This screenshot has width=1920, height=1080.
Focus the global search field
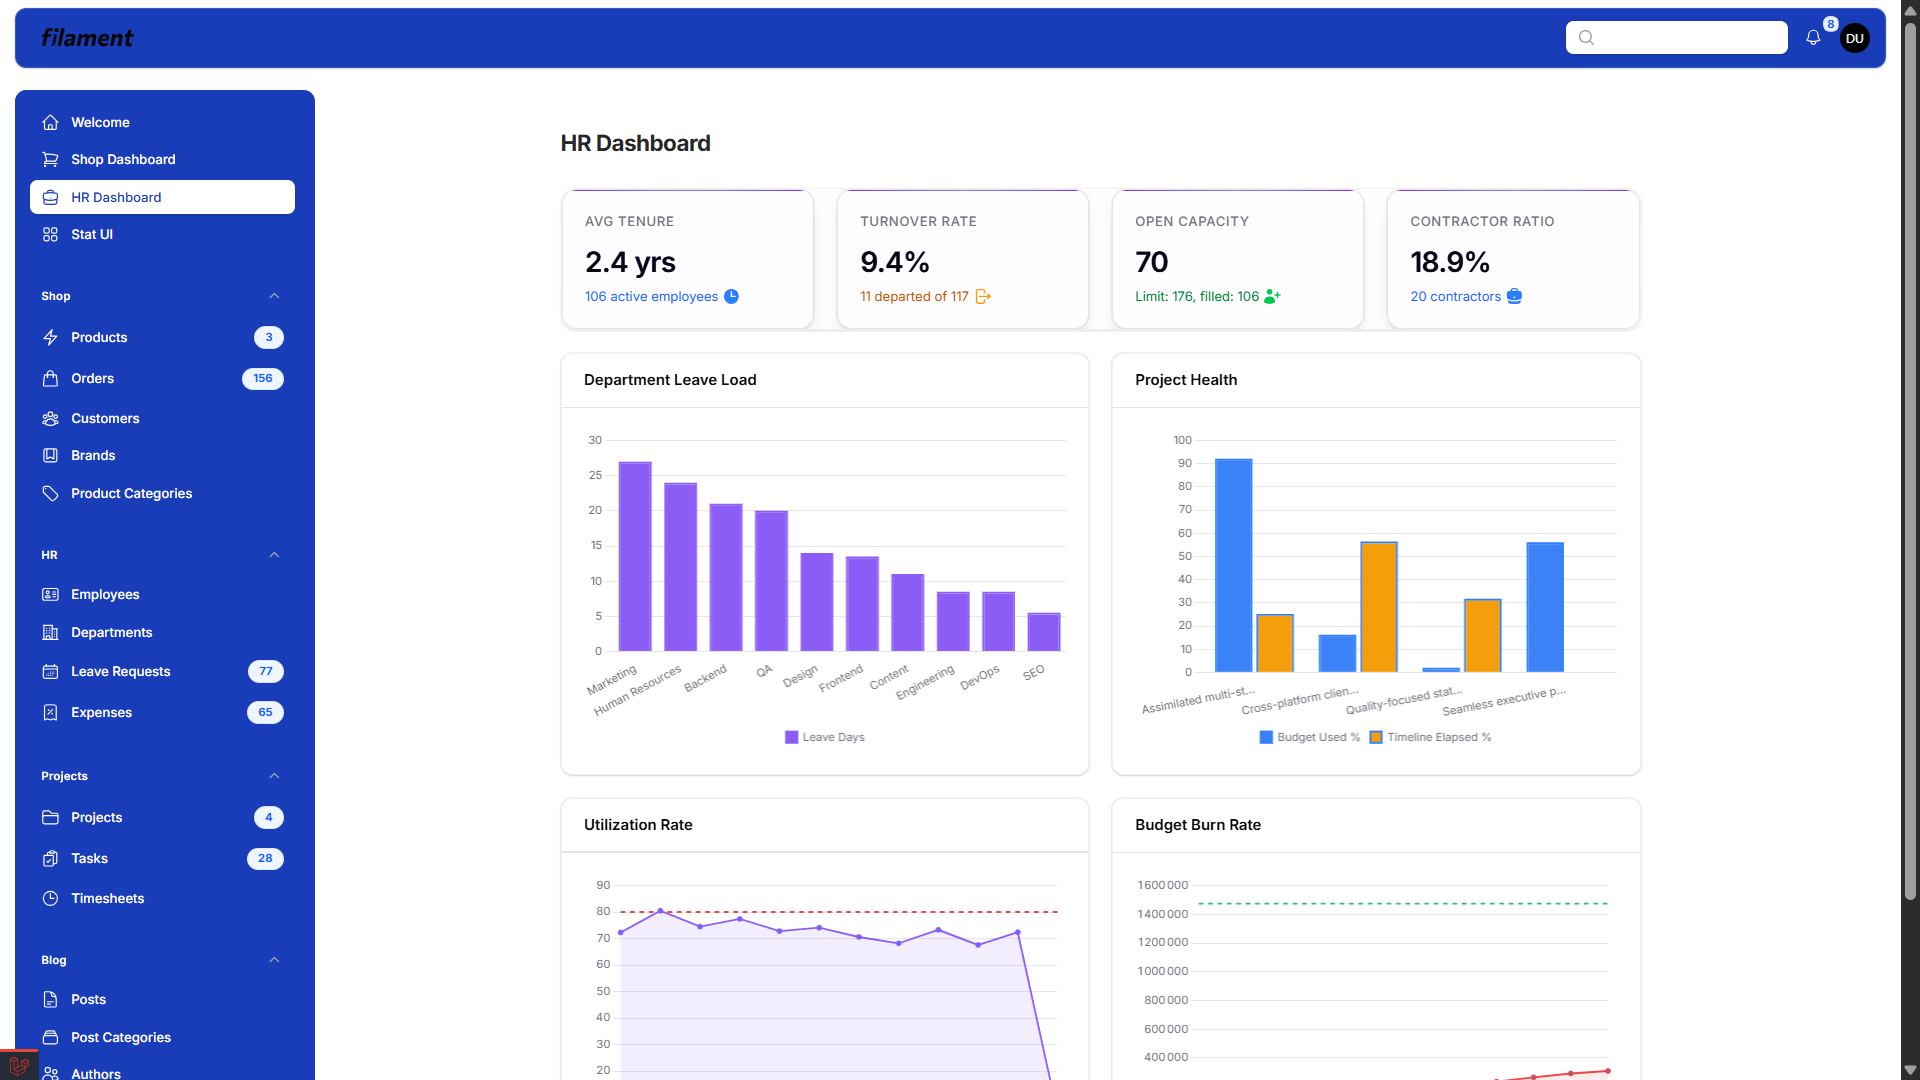point(1676,38)
